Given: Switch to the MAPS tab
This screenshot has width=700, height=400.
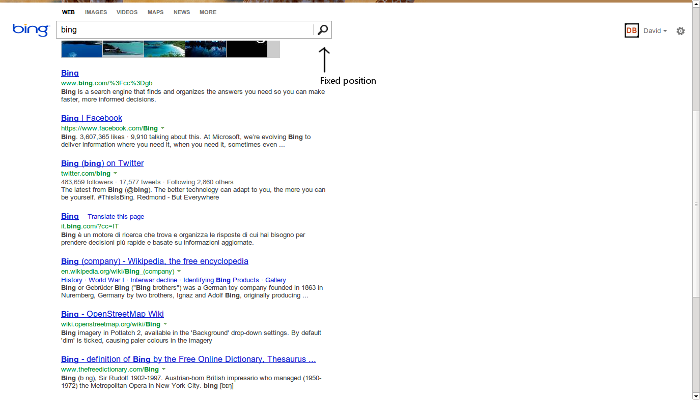Looking at the screenshot, I should click(155, 12).
